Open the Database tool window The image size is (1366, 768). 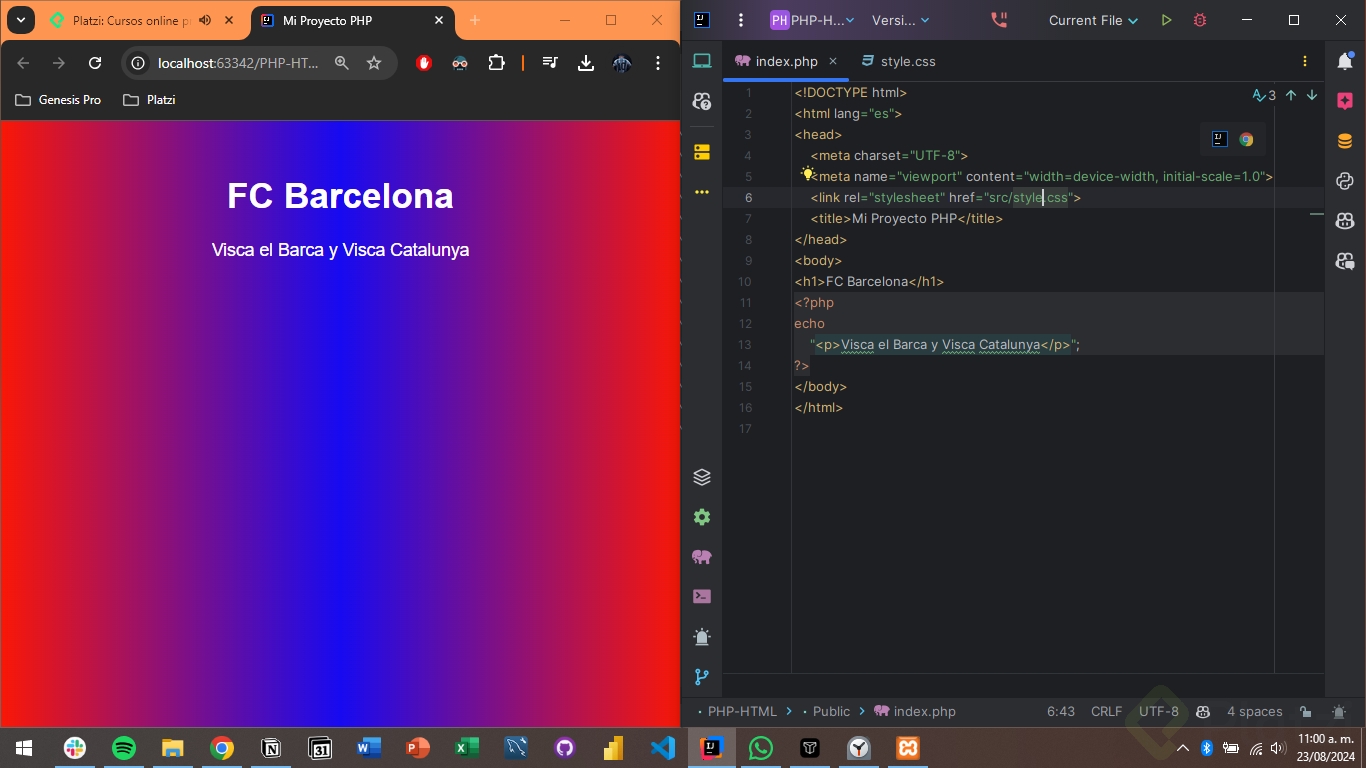coord(1345,141)
